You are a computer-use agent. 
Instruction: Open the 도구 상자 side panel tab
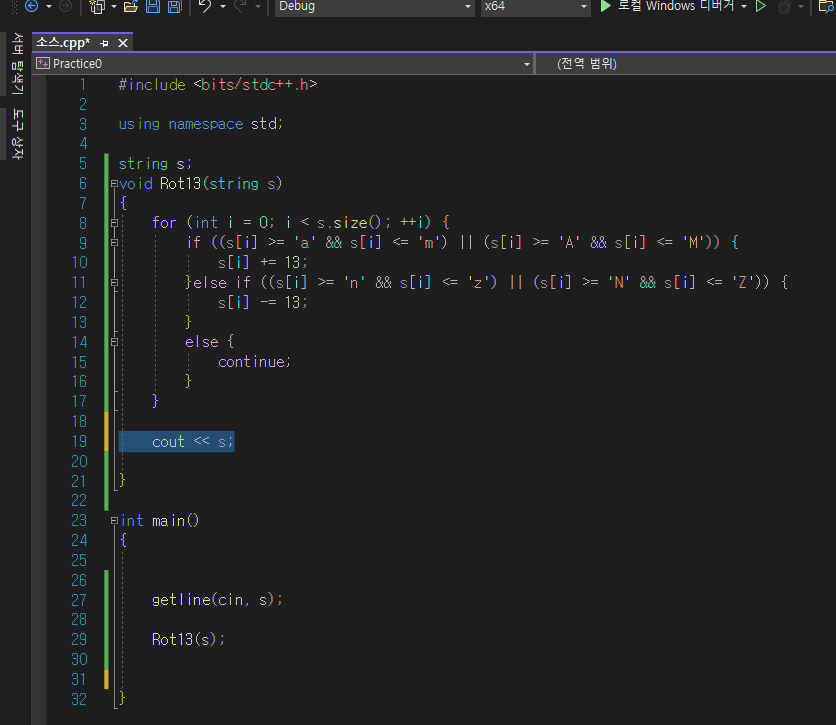coord(17,133)
